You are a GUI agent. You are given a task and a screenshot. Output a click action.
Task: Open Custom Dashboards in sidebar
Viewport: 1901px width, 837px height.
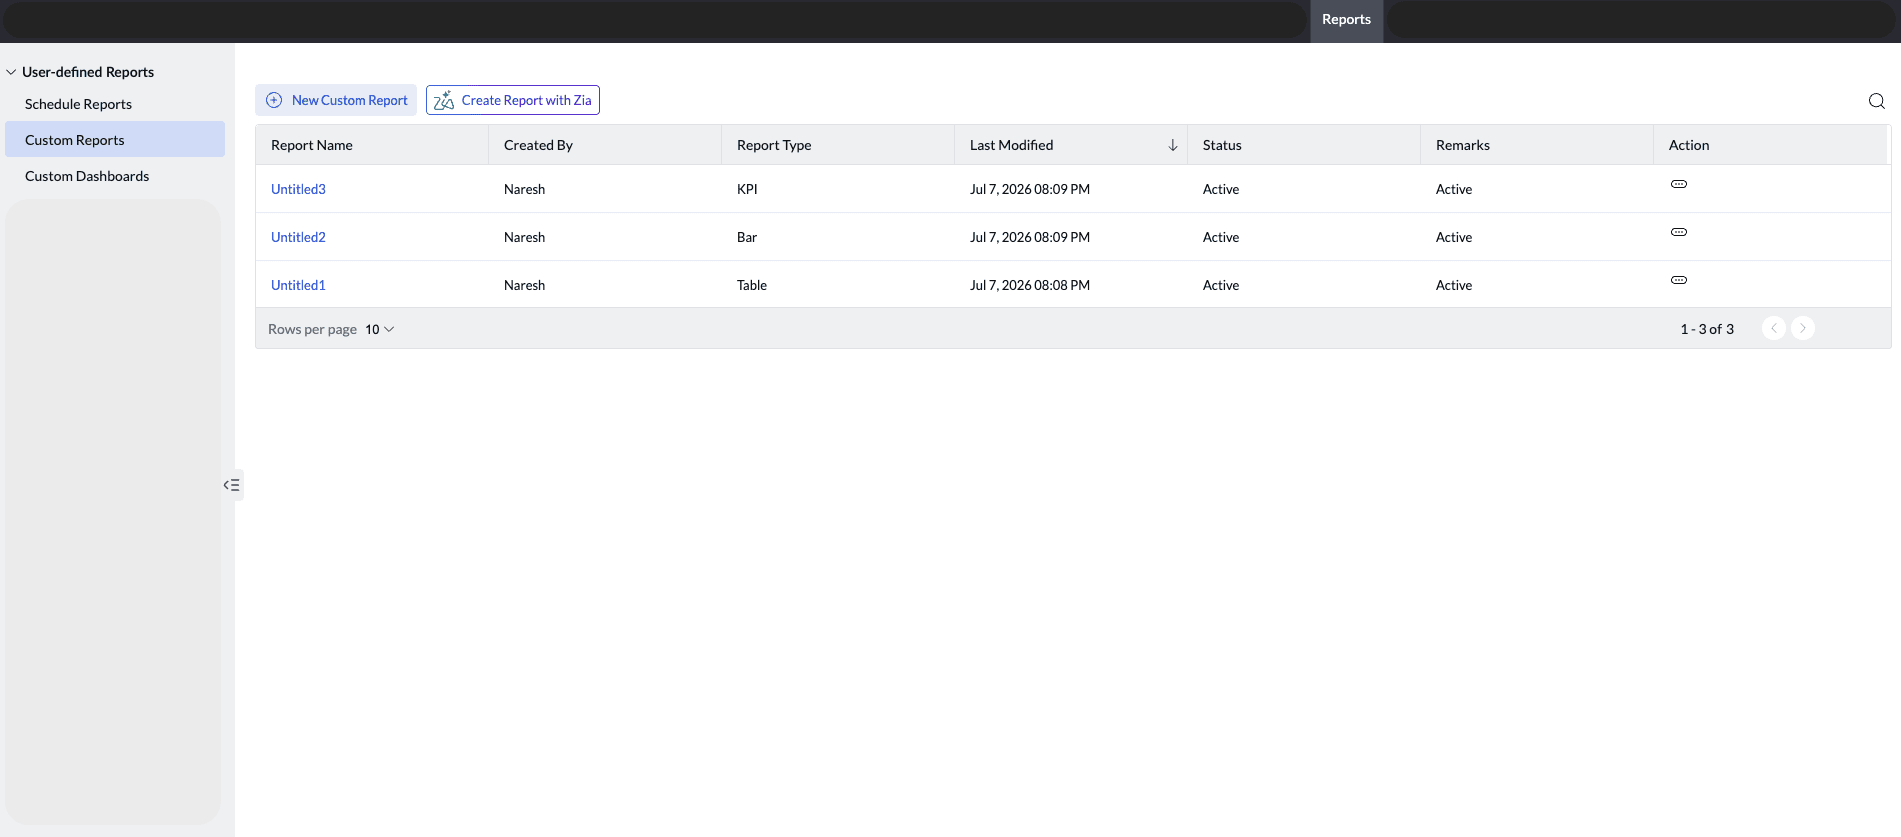coord(87,176)
